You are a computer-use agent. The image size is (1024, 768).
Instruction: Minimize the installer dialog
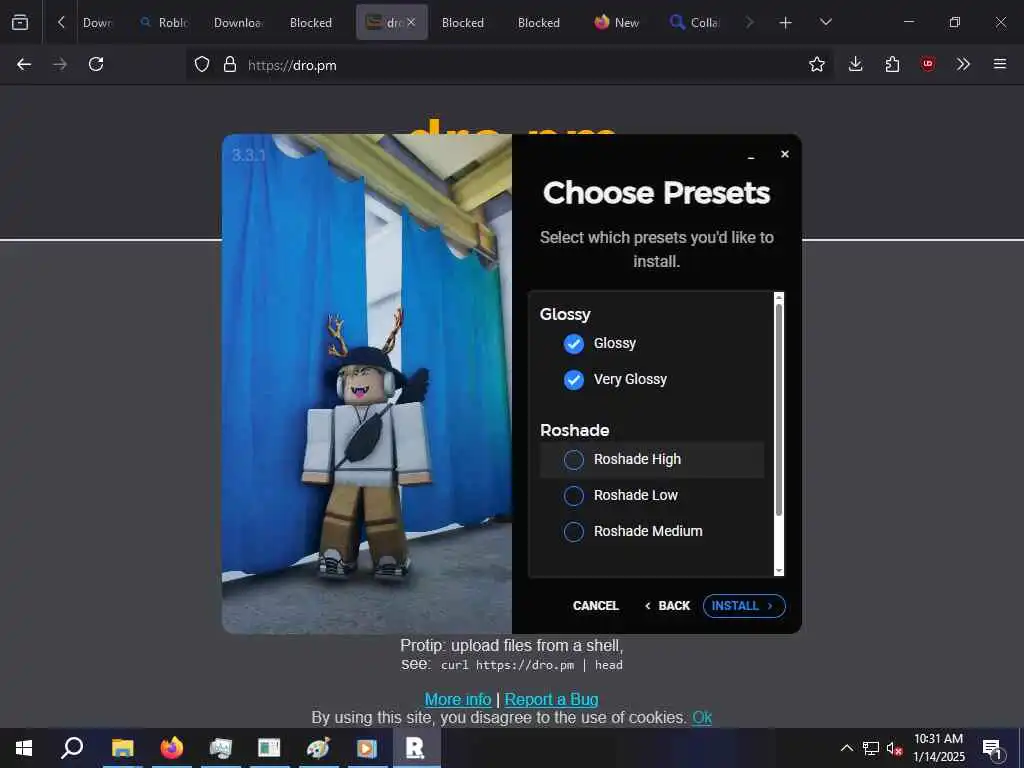point(751,156)
